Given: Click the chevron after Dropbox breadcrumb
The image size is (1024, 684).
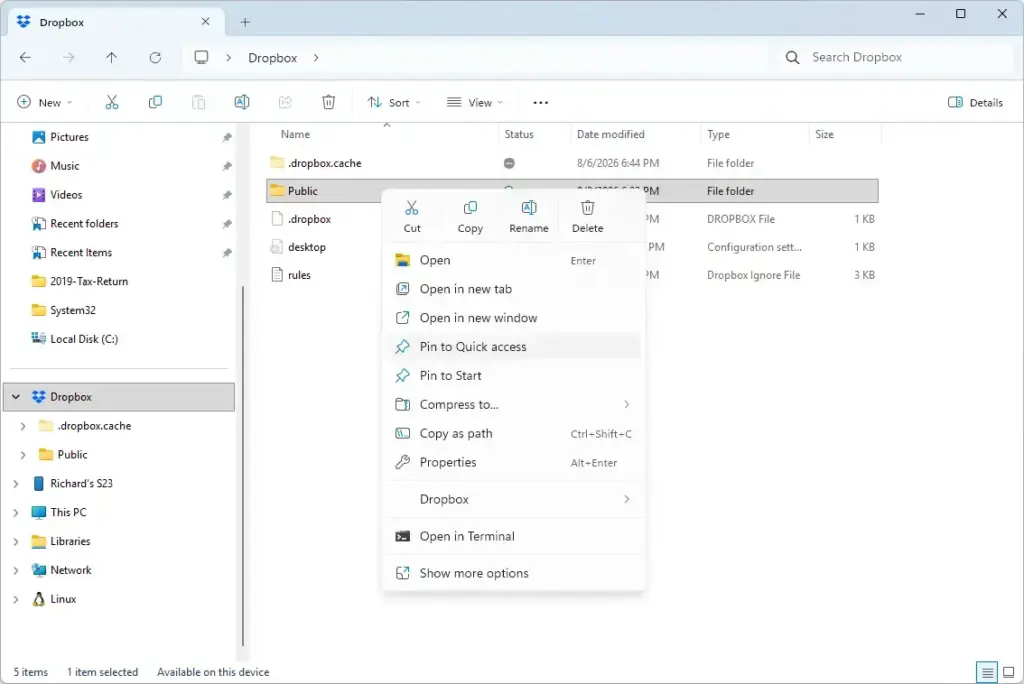Looking at the screenshot, I should [316, 57].
